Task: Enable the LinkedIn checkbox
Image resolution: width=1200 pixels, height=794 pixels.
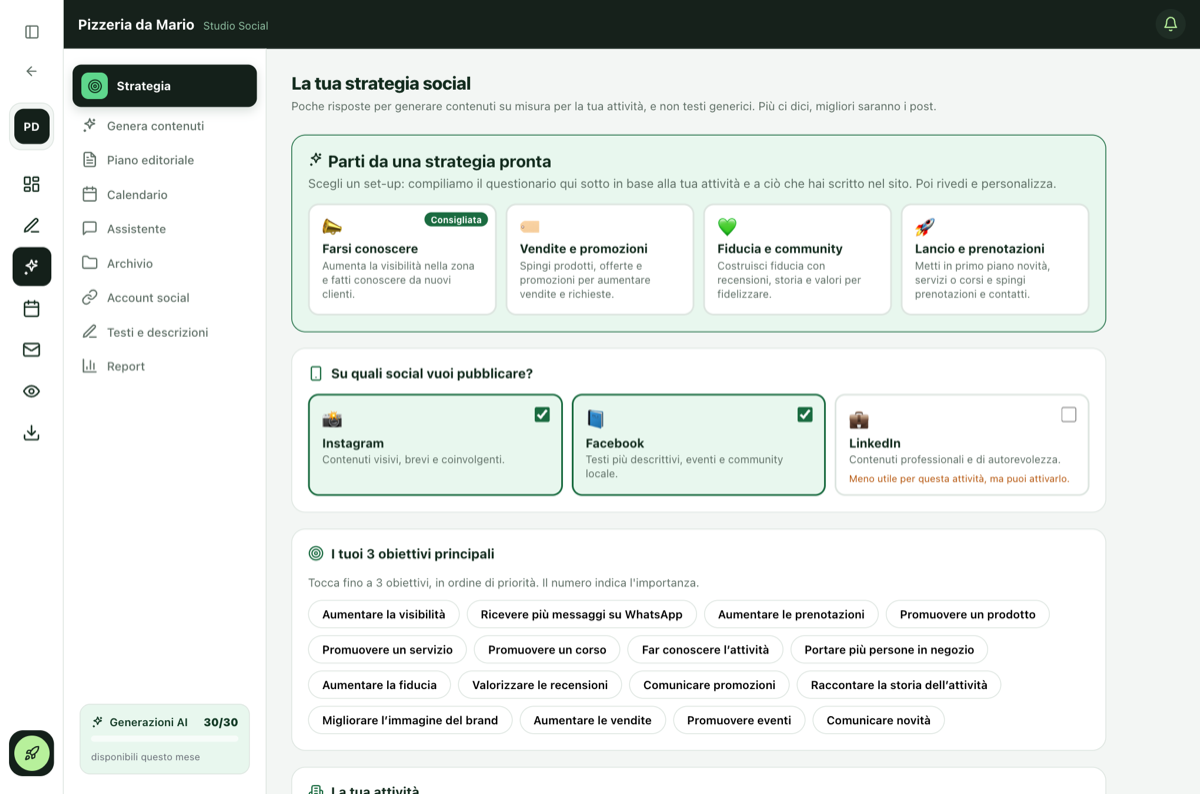Action: coord(1069,414)
